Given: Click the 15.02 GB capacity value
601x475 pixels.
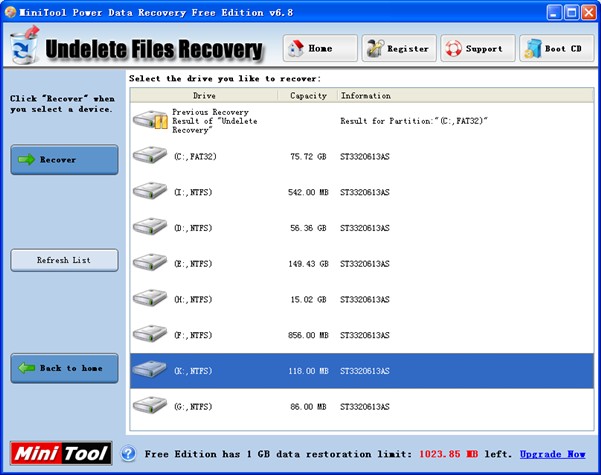Looking at the screenshot, I should point(308,299).
